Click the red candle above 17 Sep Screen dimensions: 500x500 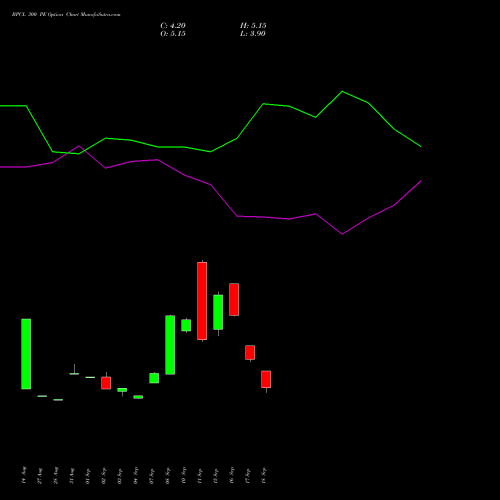[x=250, y=353]
